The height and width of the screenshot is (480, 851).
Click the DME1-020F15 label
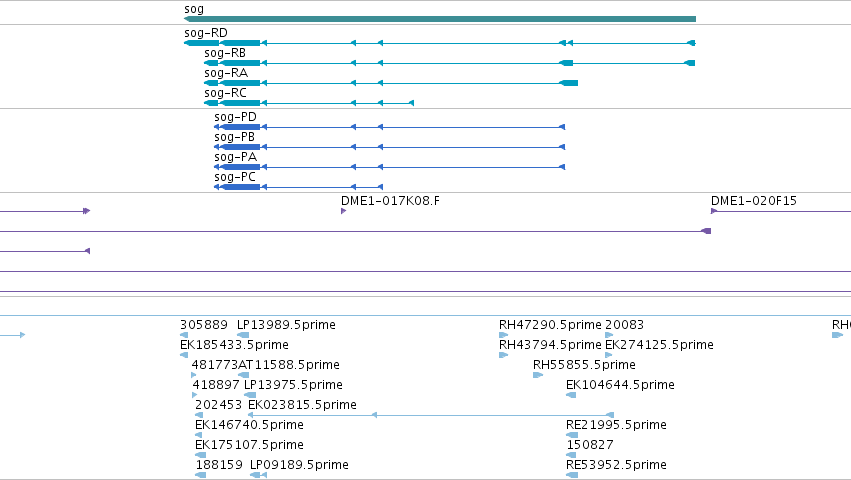(x=754, y=201)
